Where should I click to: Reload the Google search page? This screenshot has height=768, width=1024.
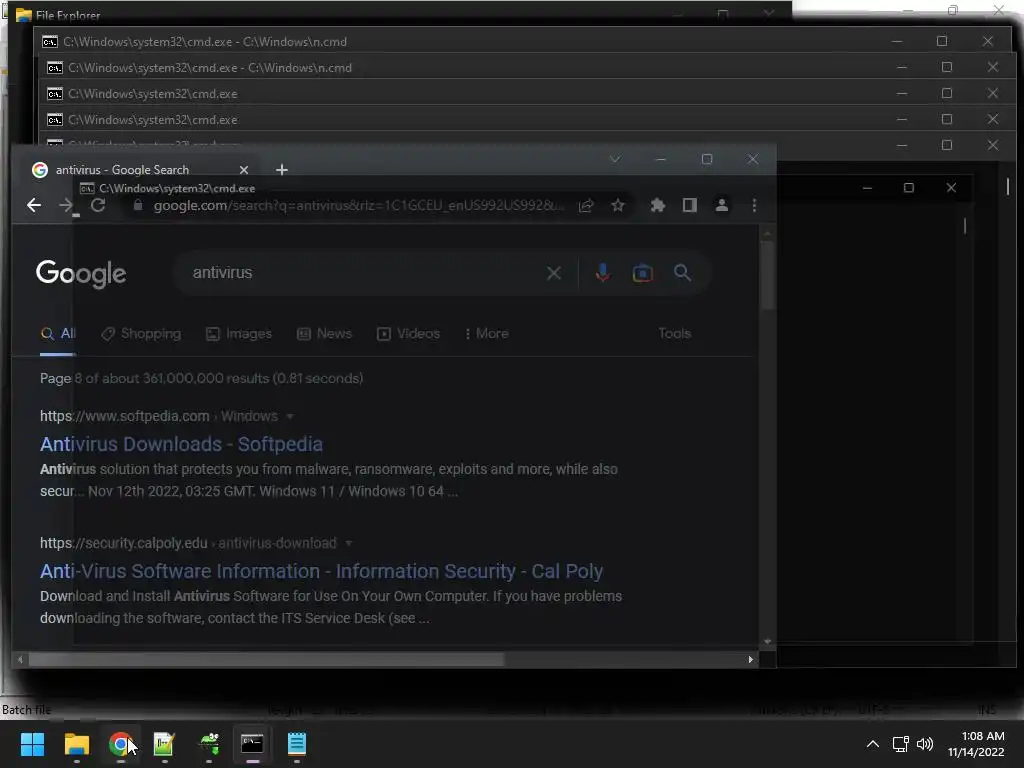click(x=98, y=206)
